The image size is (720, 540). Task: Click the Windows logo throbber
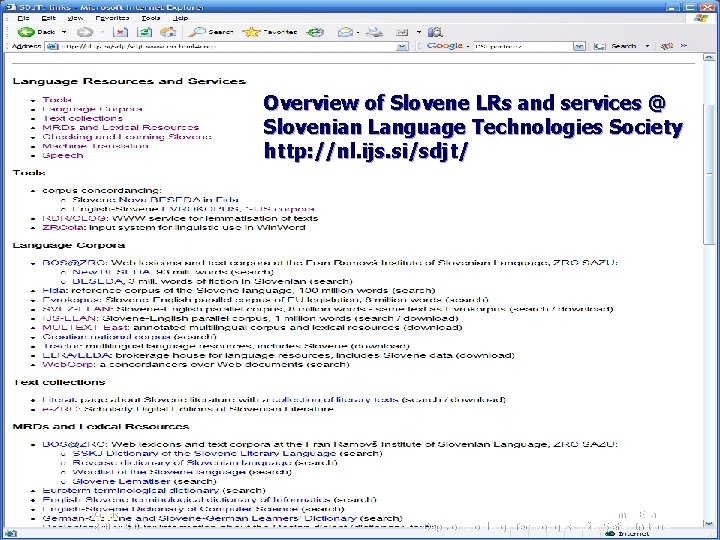701,18
